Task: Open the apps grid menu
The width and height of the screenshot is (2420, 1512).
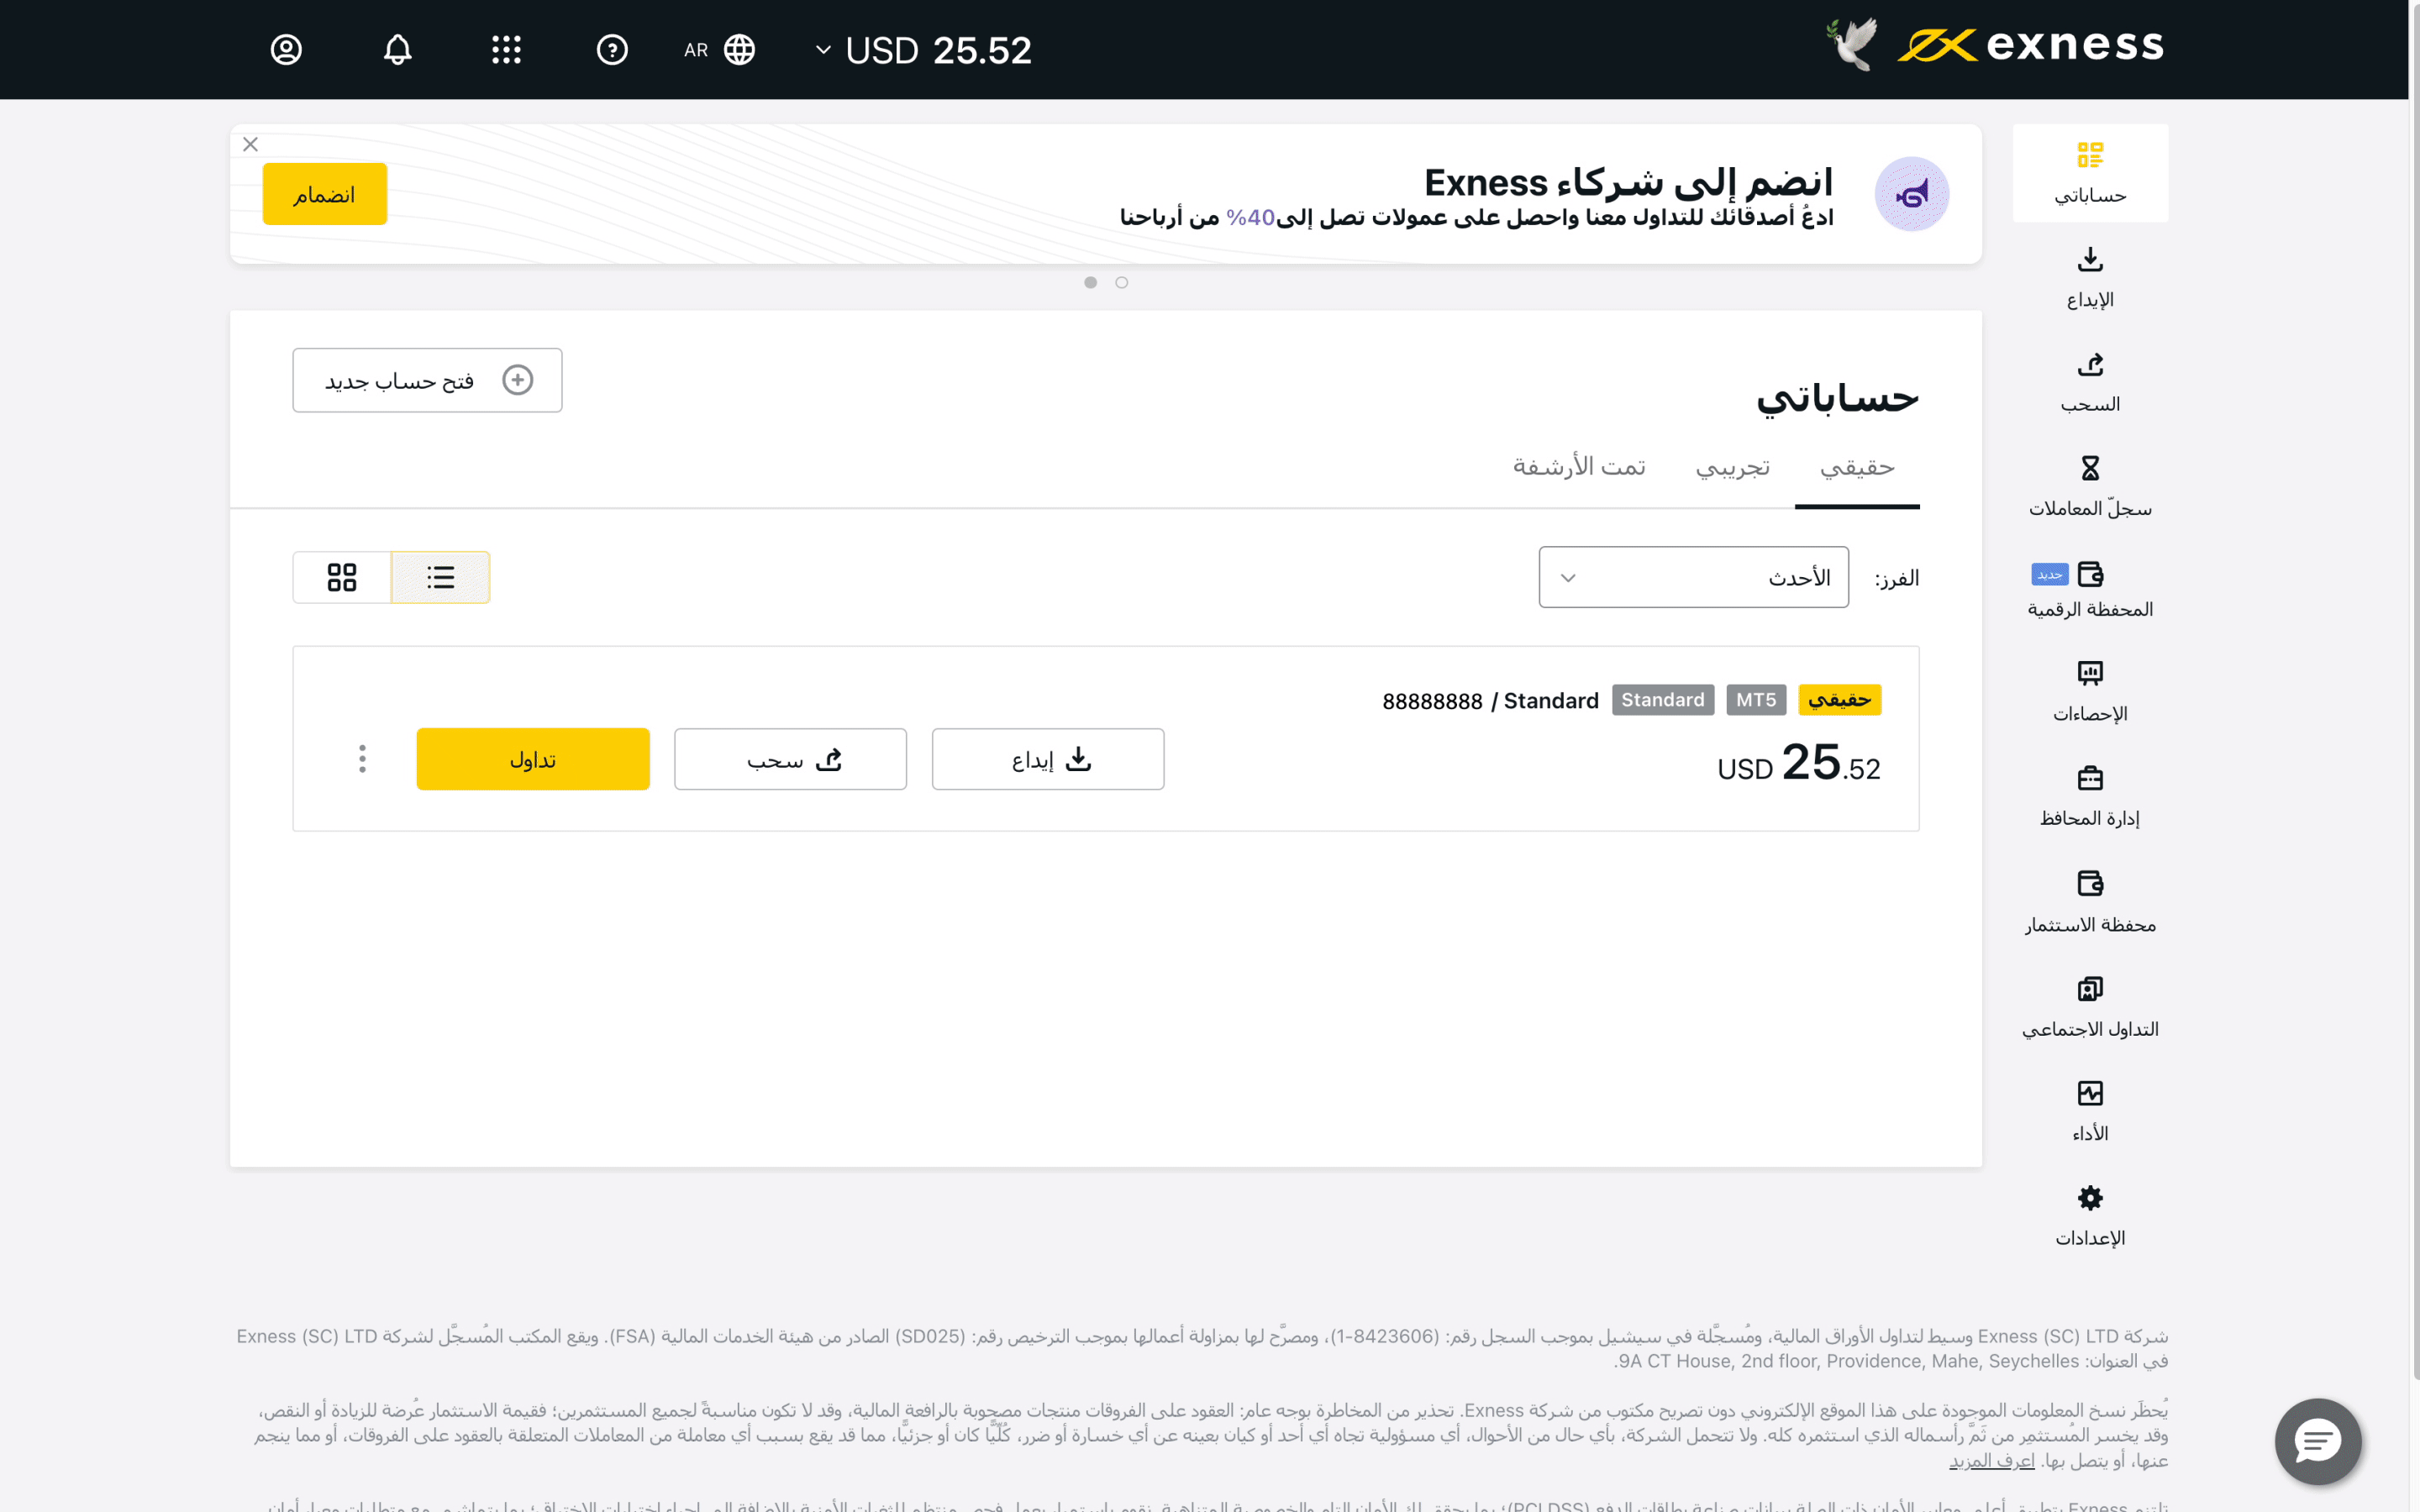Action: tap(506, 49)
